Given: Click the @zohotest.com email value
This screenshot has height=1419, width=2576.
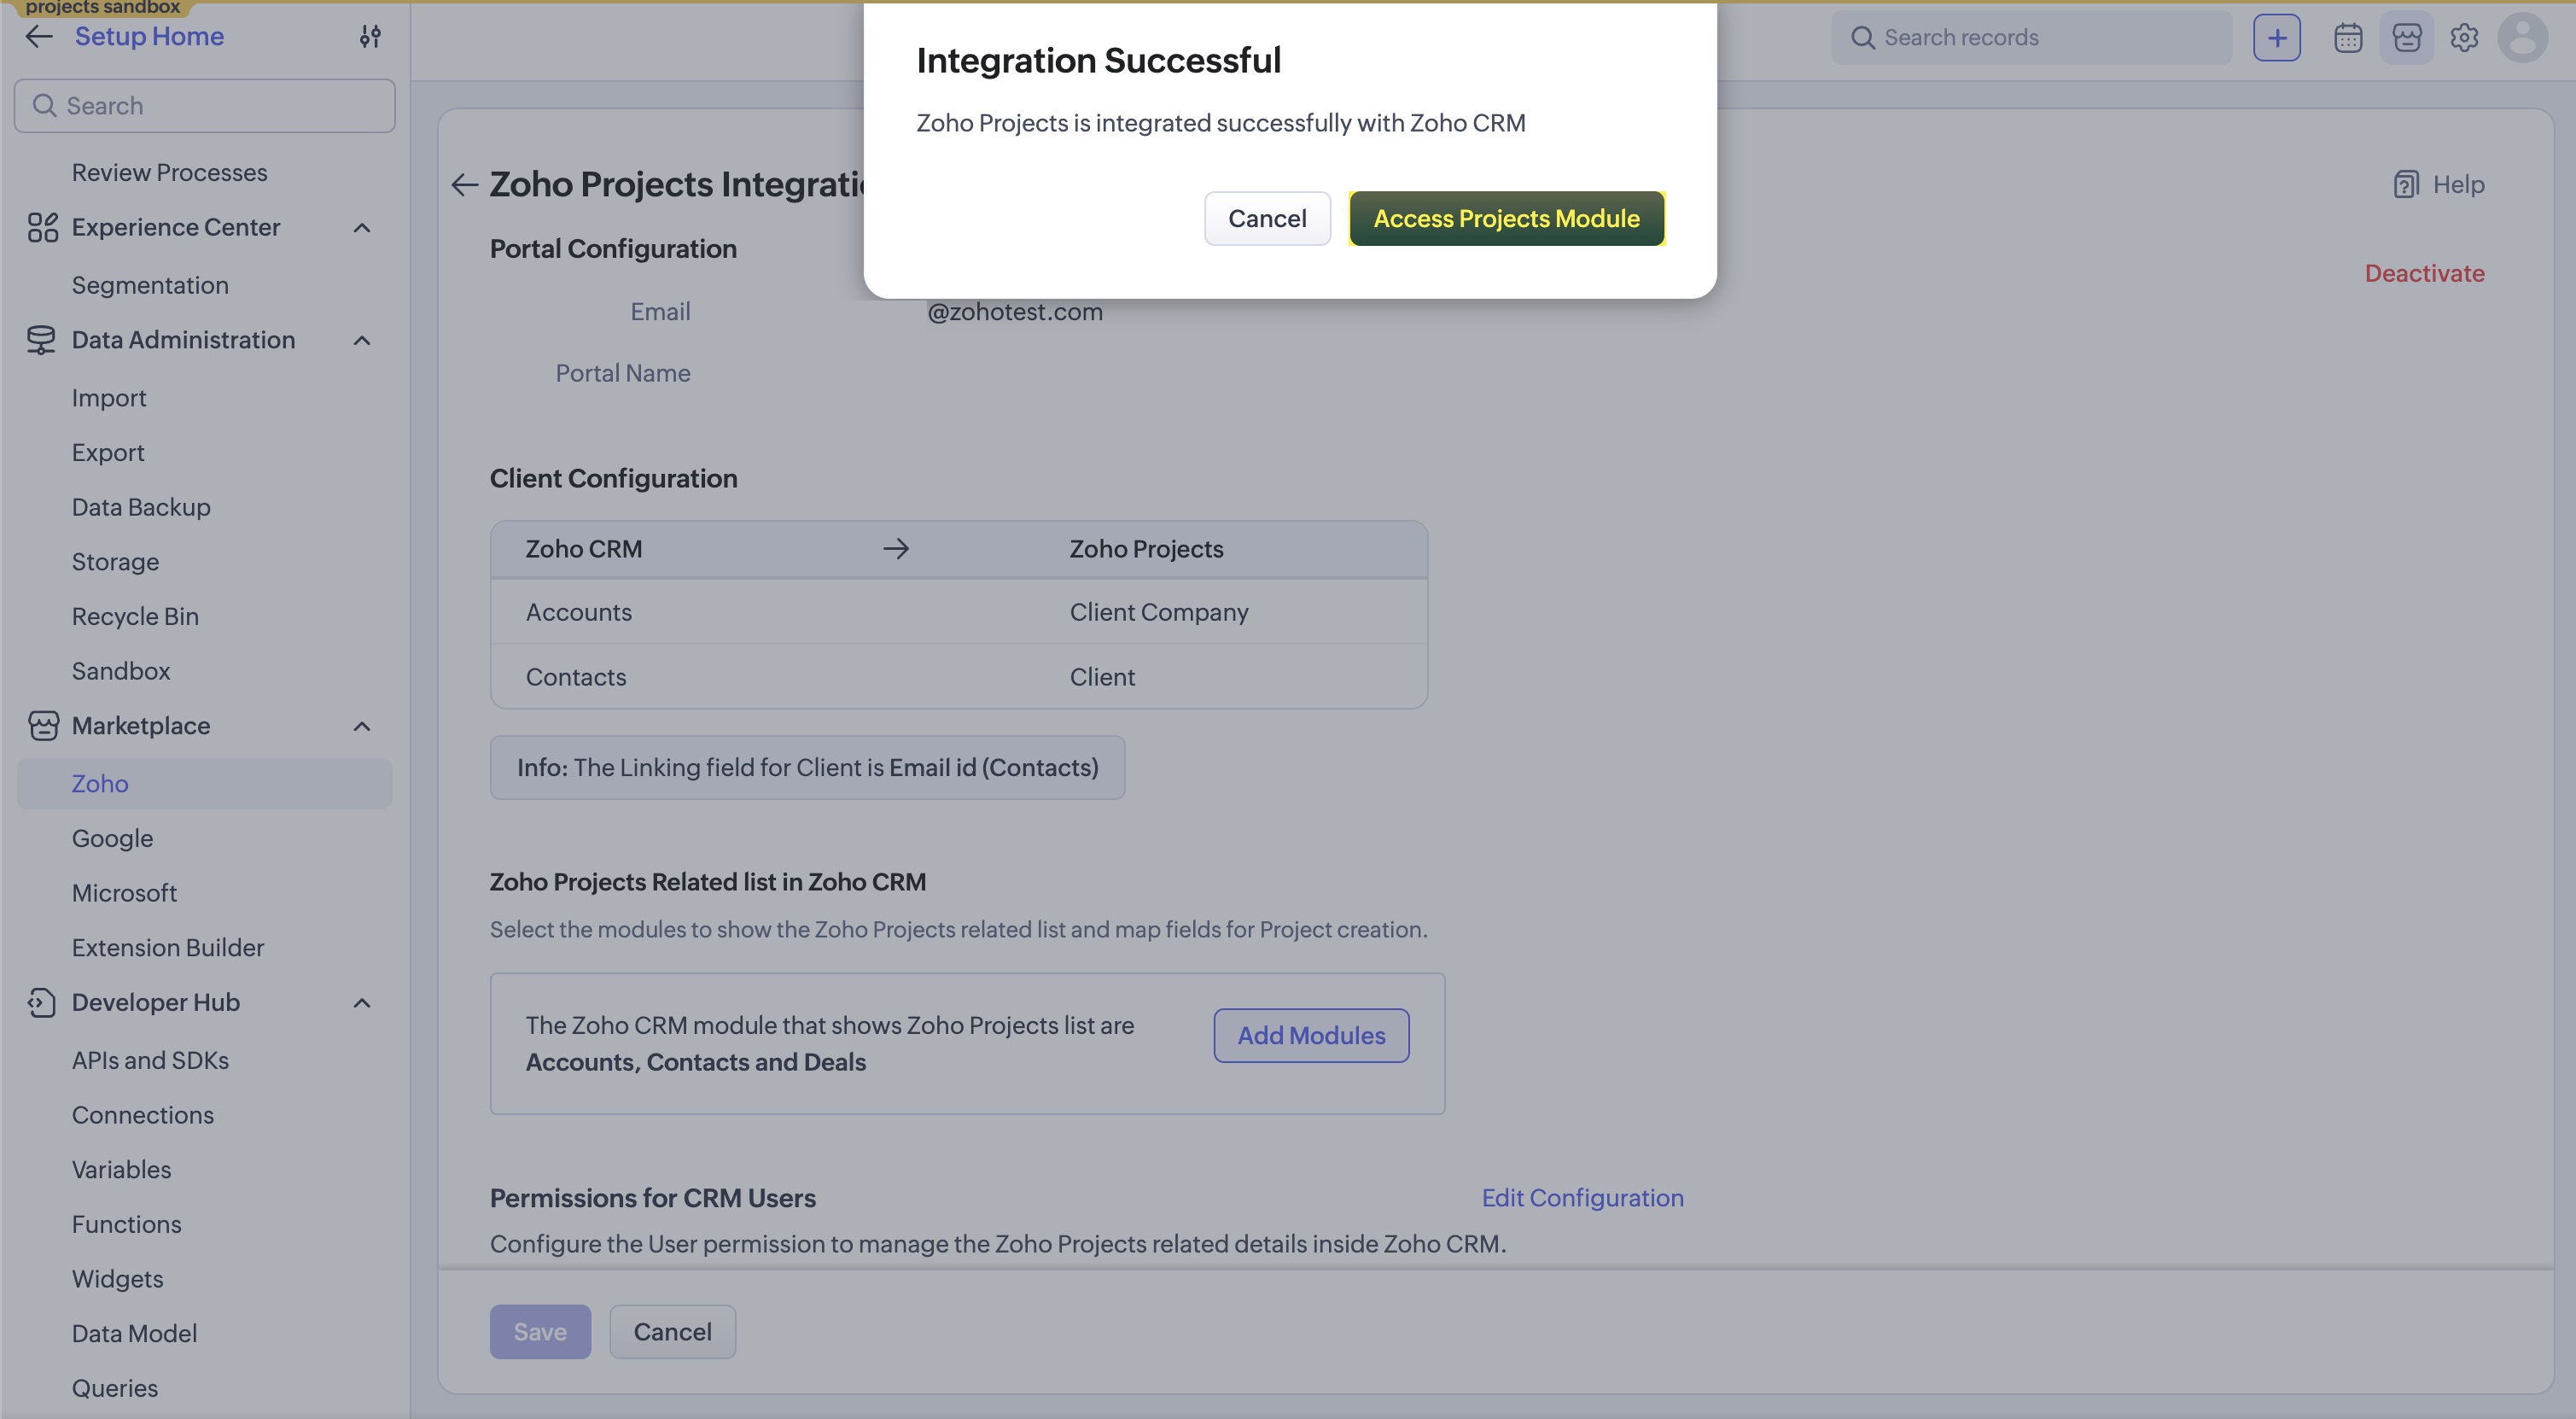Looking at the screenshot, I should (1015, 312).
